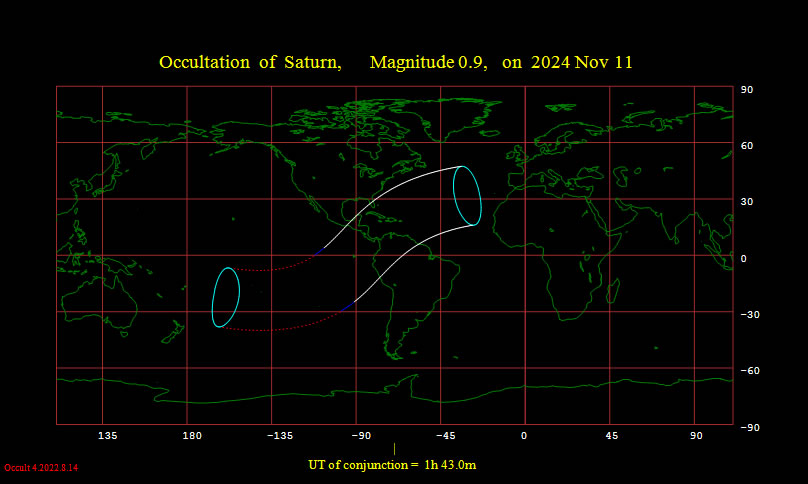Click the 'Magnitude 0.9,' text in title
This screenshot has width=808, height=484.
click(428, 62)
